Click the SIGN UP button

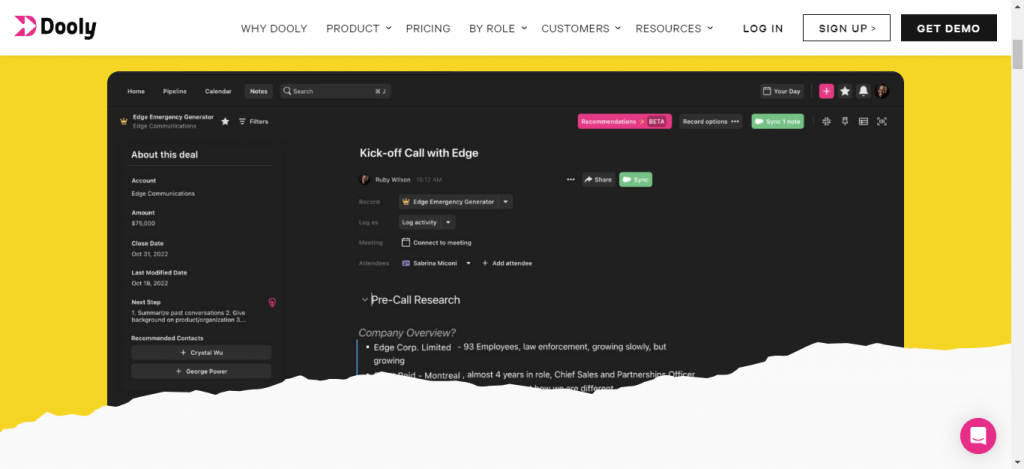click(x=846, y=28)
